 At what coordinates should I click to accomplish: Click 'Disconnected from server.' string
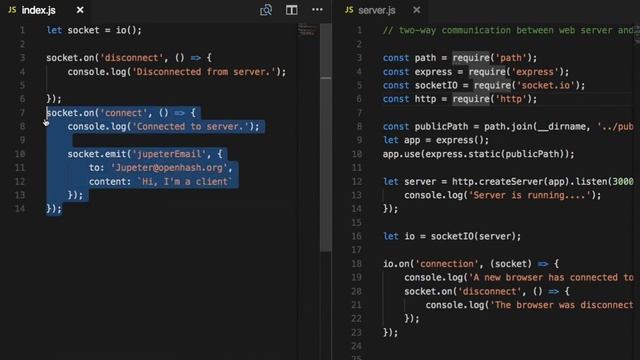pos(204,72)
